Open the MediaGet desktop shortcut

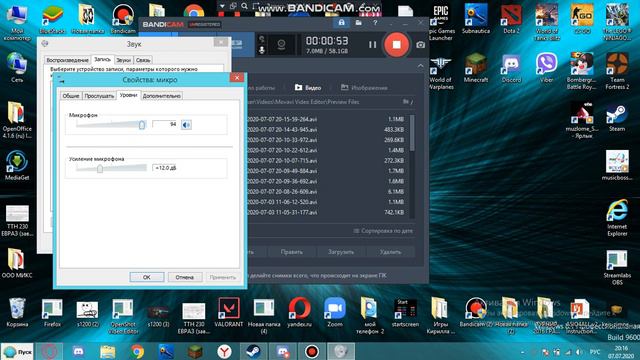pos(17,166)
